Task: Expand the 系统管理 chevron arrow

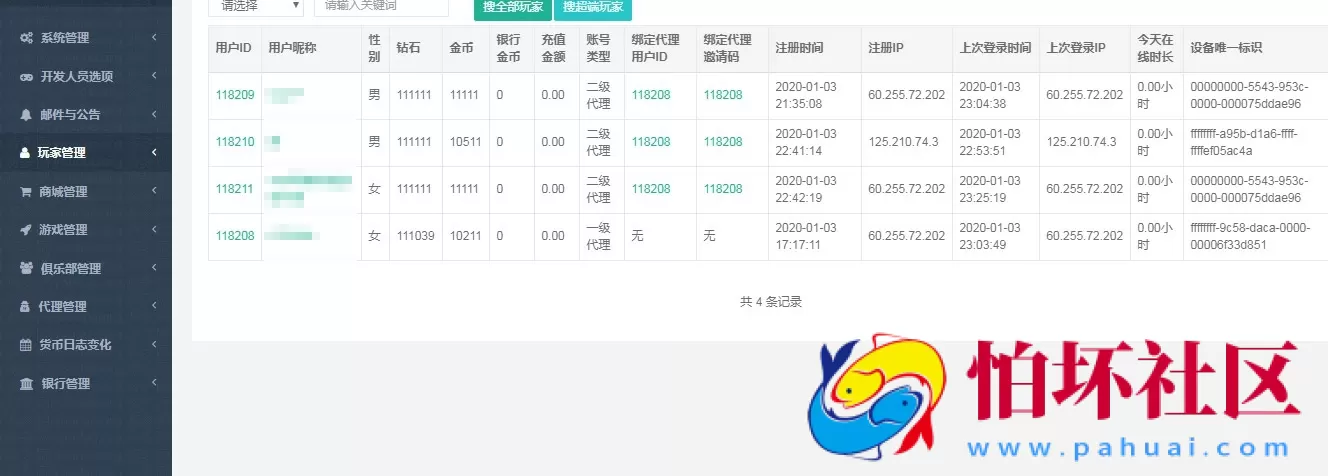Action: 154,38
